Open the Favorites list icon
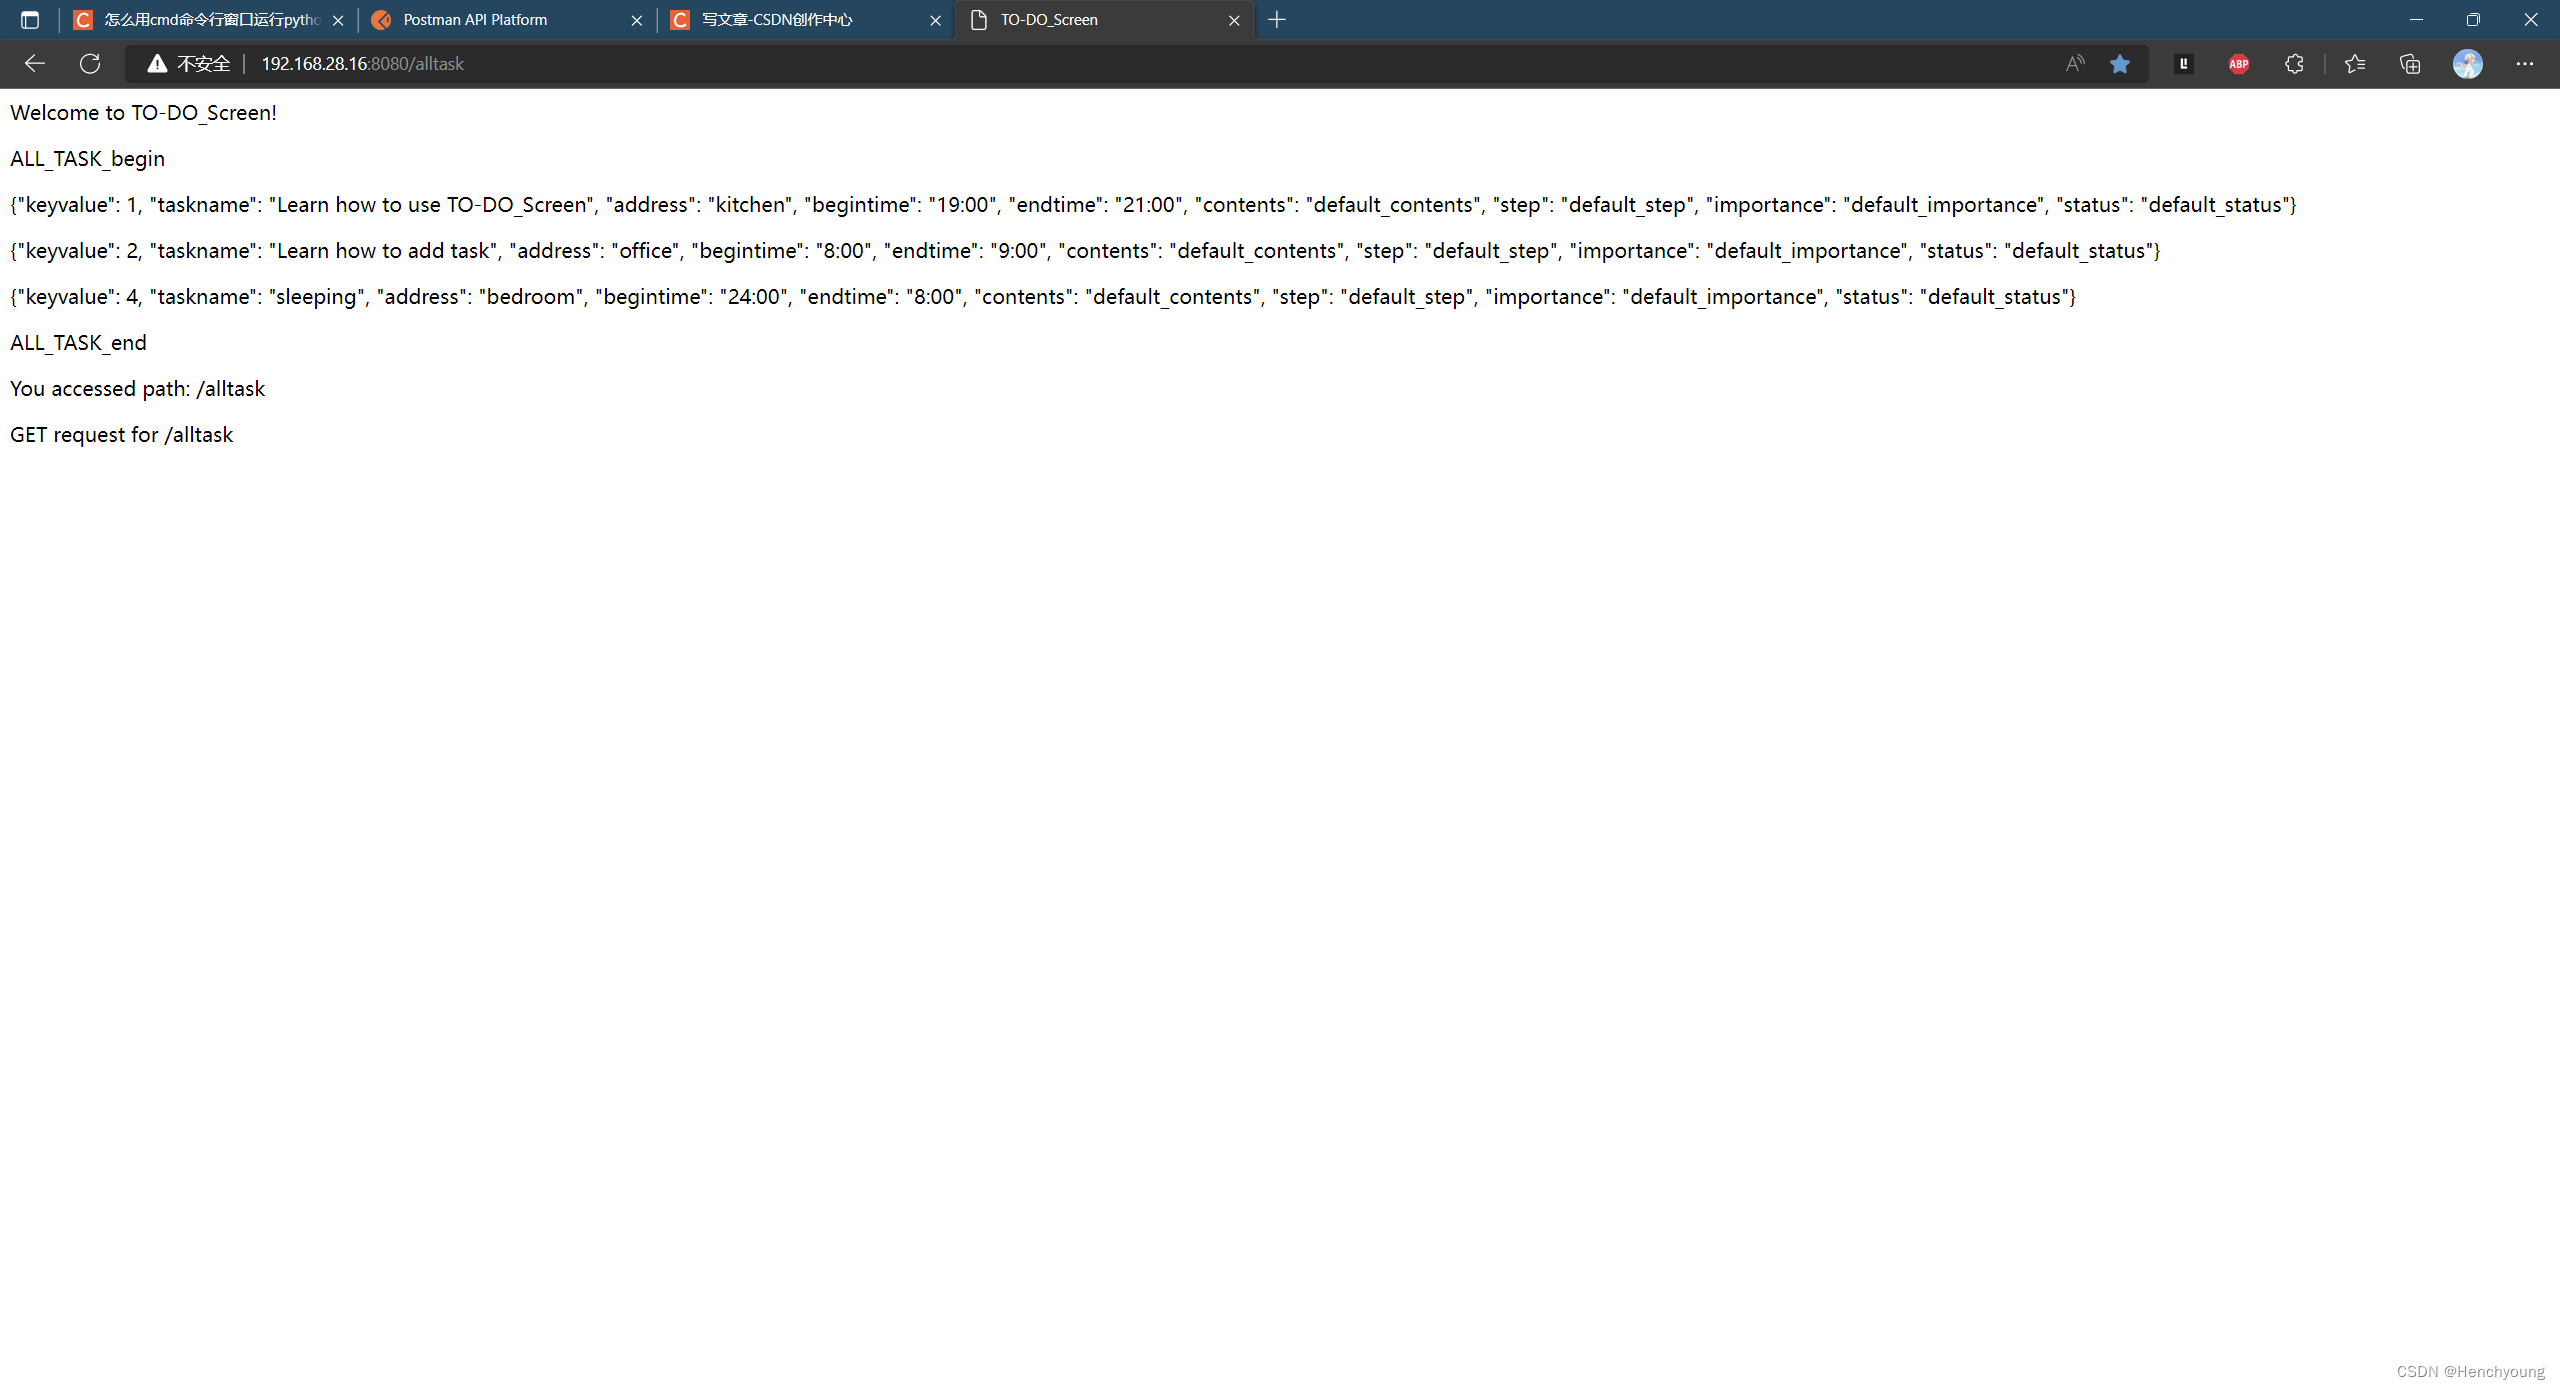 (x=2354, y=64)
